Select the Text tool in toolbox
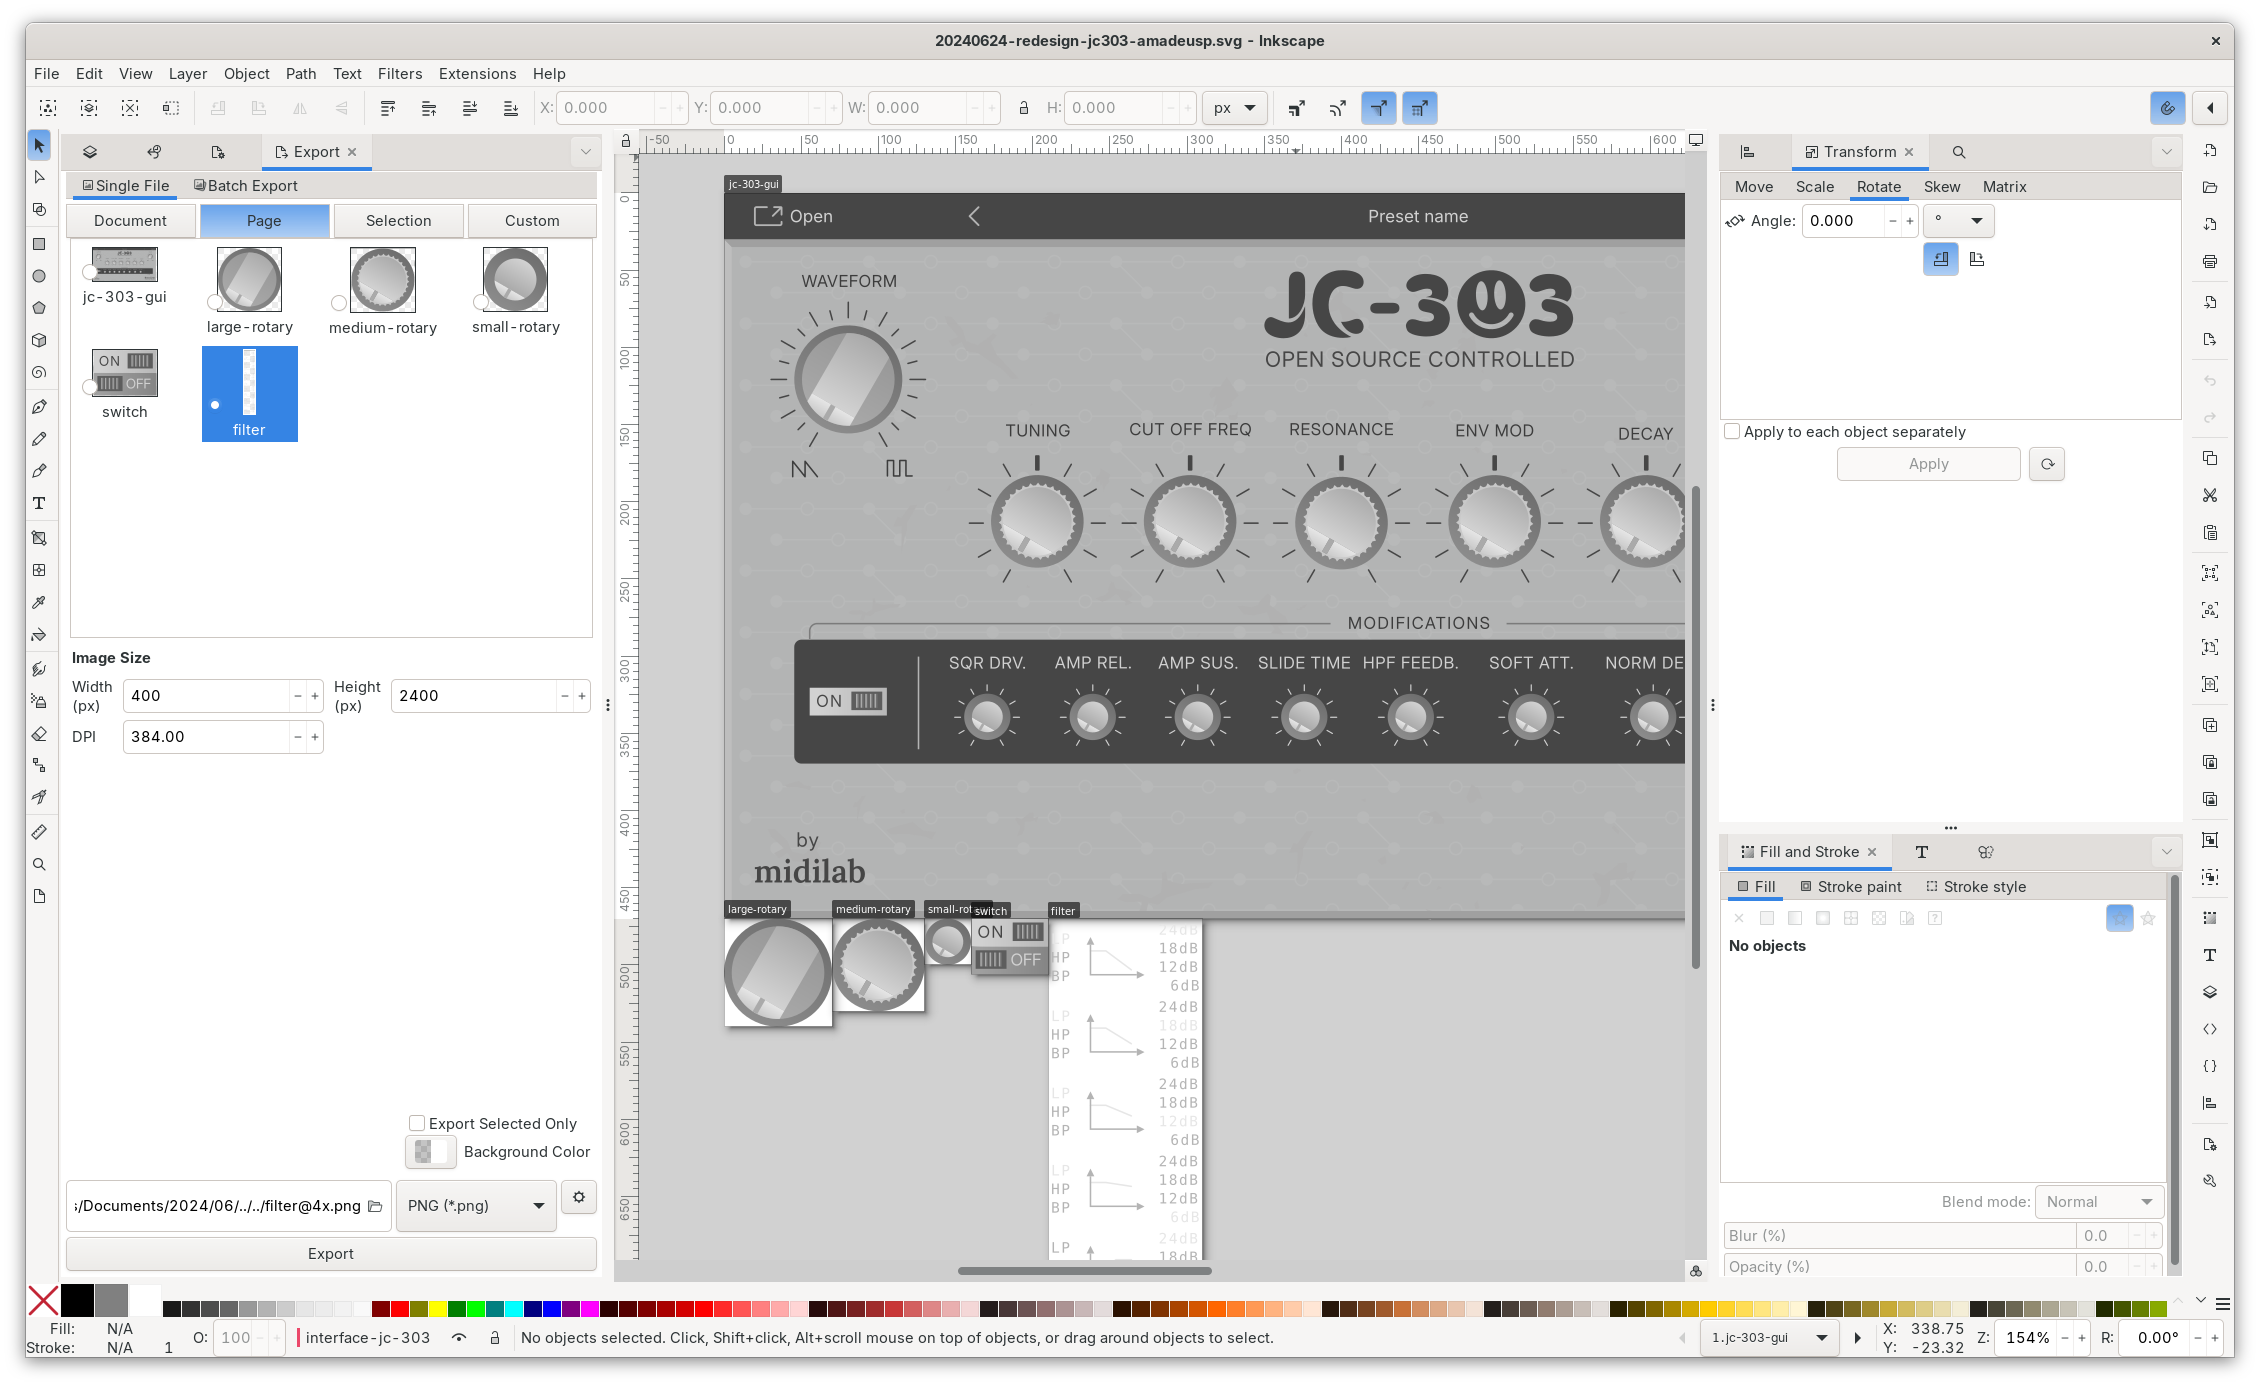 pyautogui.click(x=39, y=503)
